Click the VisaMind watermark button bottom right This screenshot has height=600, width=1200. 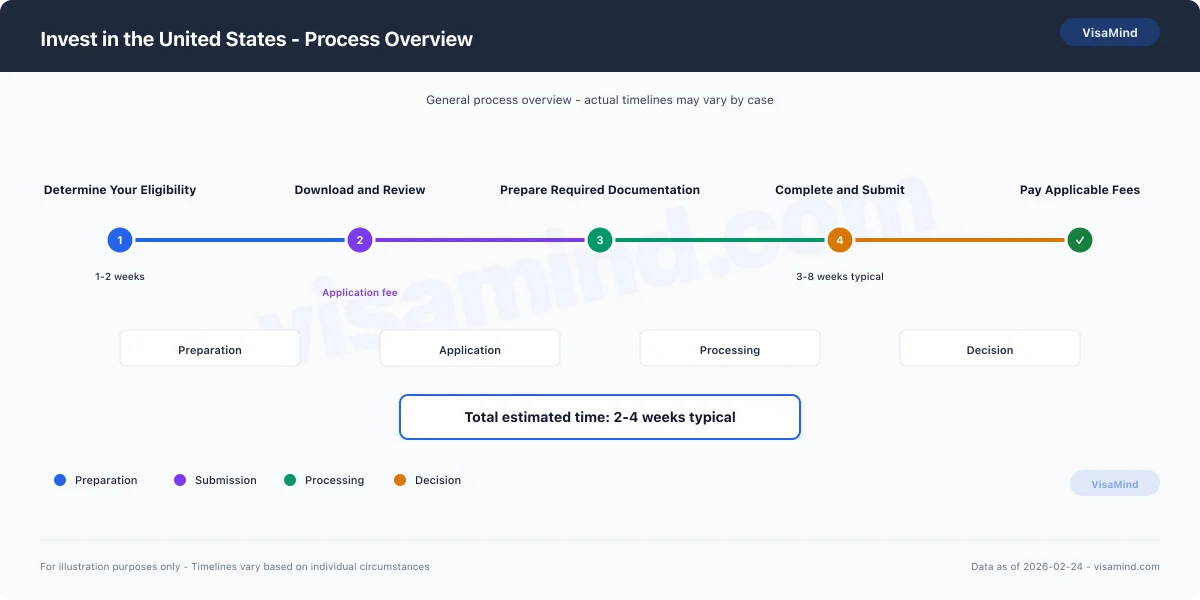pyautogui.click(x=1115, y=483)
